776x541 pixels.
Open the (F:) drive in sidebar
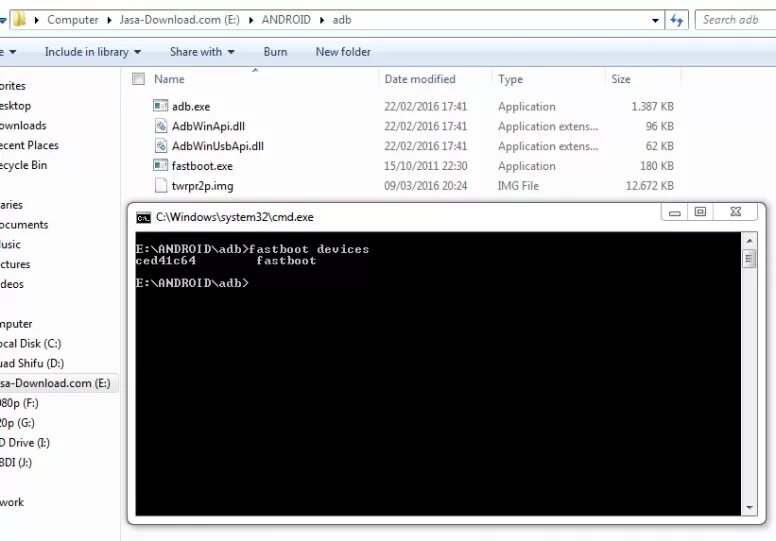coord(19,402)
